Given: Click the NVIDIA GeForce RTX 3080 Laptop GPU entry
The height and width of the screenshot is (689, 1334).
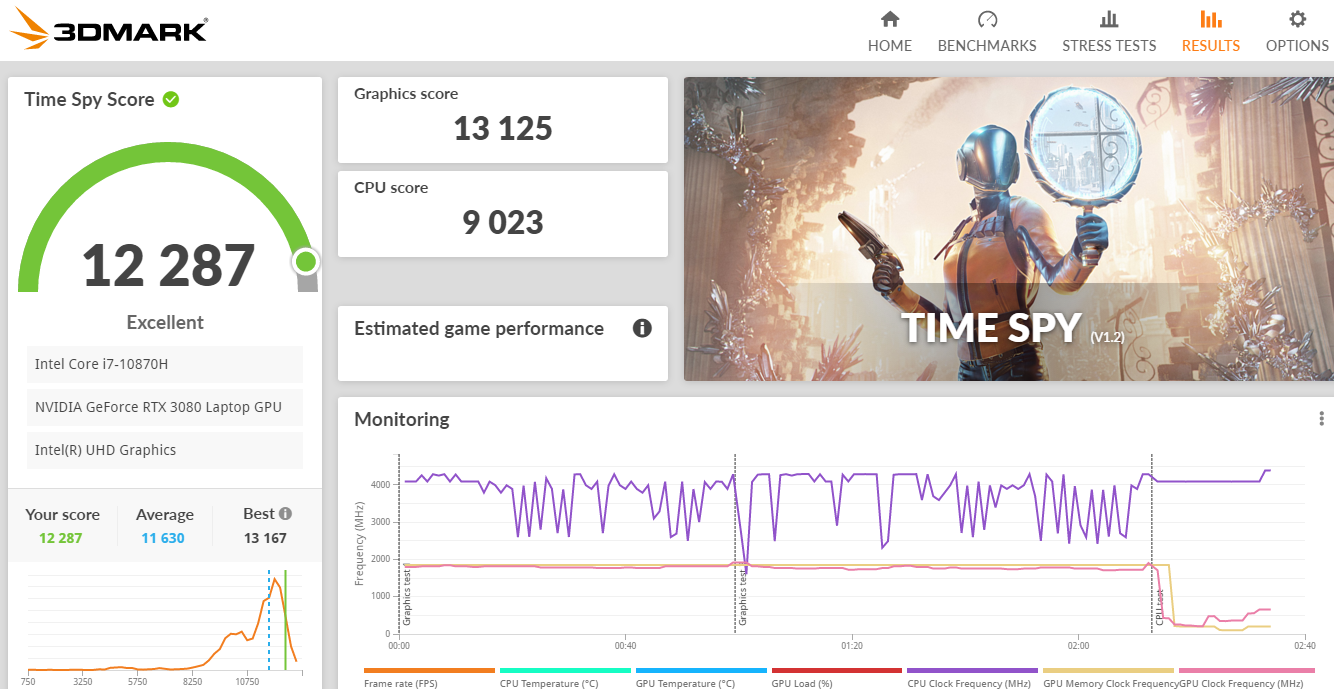Looking at the screenshot, I should (165, 407).
